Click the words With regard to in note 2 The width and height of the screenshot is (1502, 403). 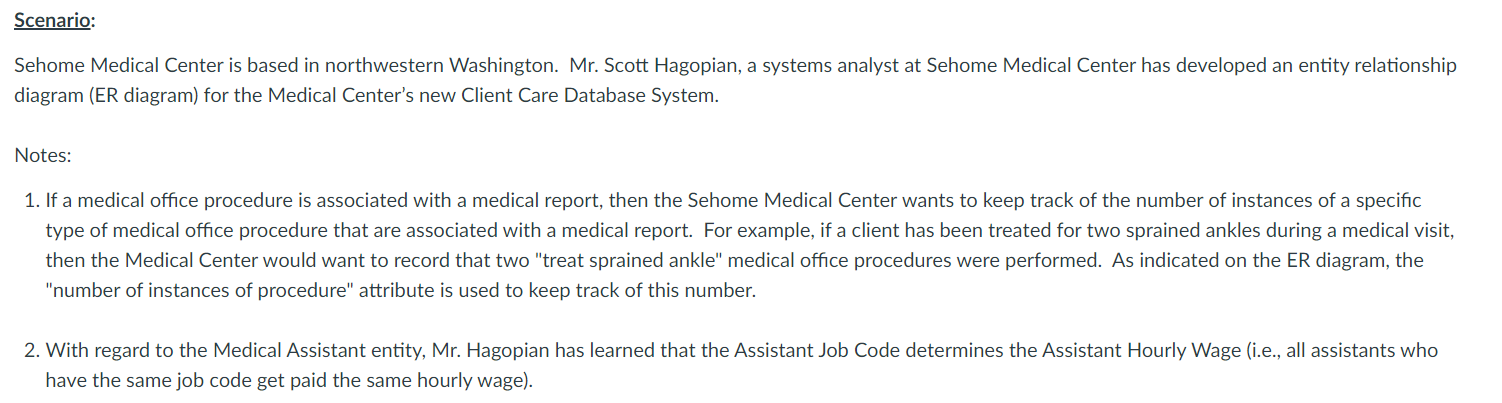coord(95,351)
